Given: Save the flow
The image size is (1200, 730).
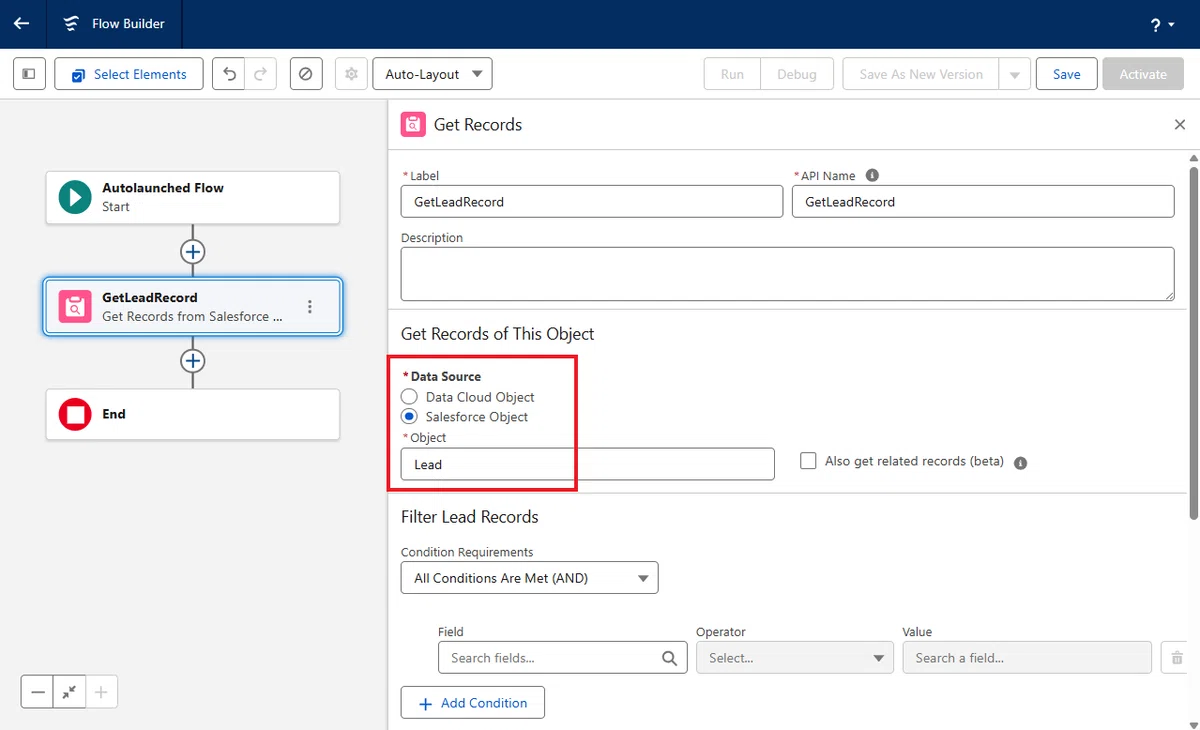Looking at the screenshot, I should pos(1066,74).
